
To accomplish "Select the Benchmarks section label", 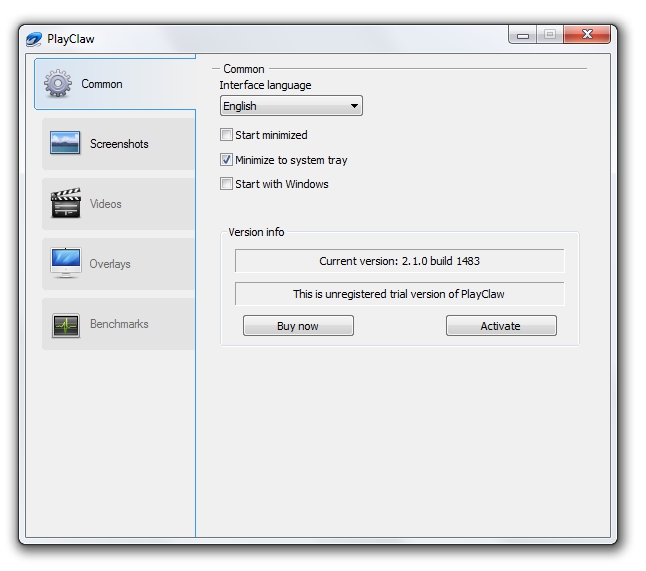I will (119, 324).
